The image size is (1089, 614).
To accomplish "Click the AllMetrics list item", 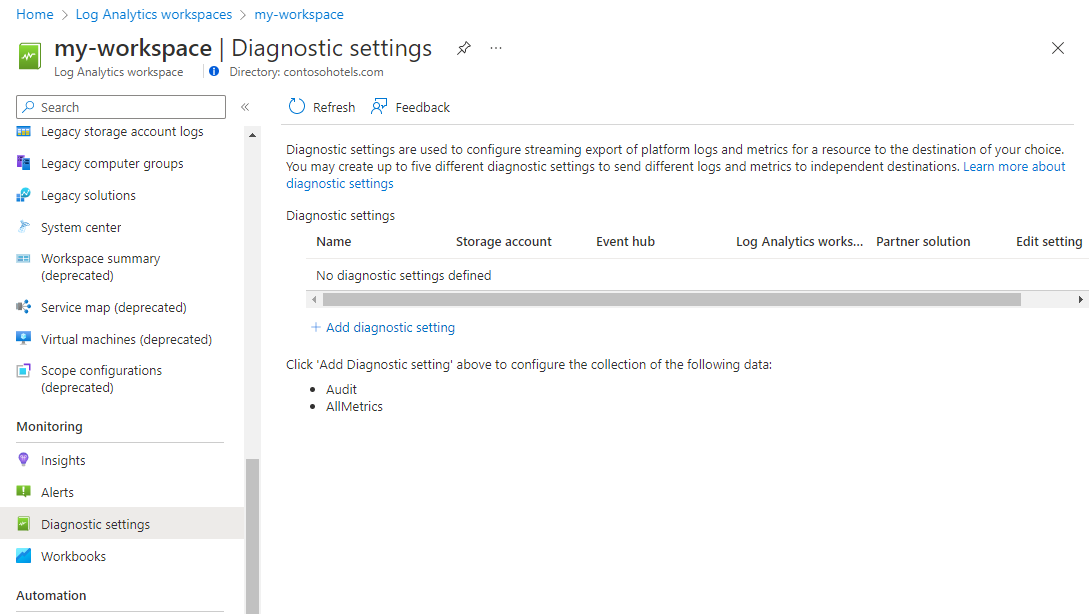I will 354,406.
